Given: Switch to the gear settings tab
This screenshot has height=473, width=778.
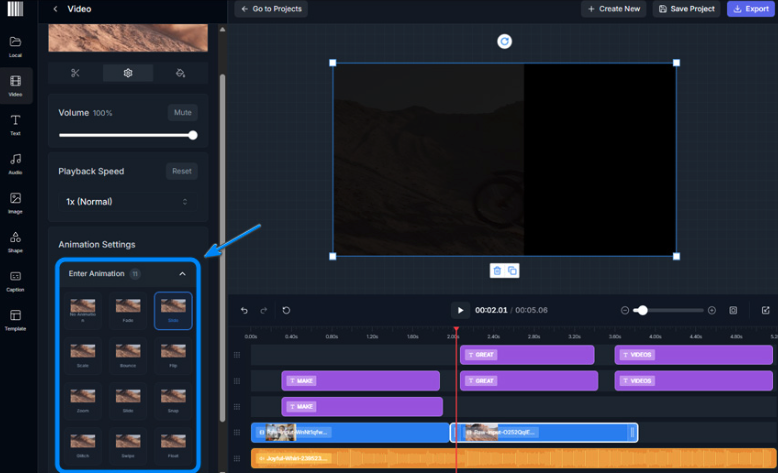Looking at the screenshot, I should click(128, 73).
